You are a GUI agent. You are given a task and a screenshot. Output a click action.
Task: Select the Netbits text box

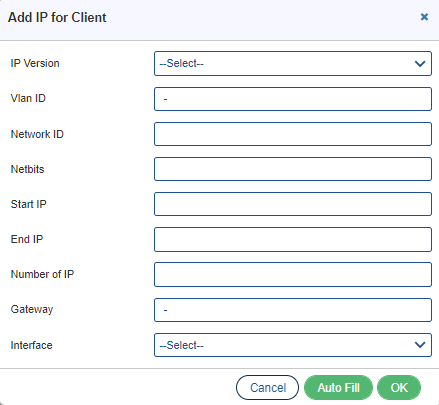(x=293, y=169)
